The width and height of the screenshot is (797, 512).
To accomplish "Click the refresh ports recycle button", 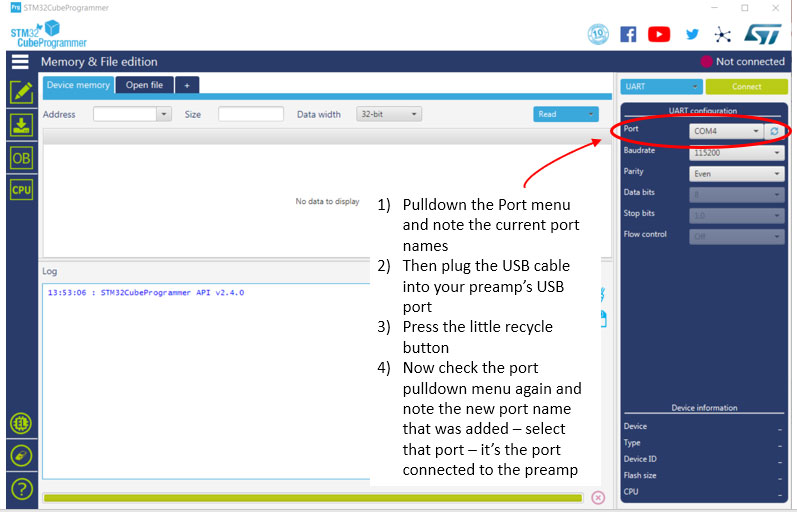I will [x=774, y=131].
